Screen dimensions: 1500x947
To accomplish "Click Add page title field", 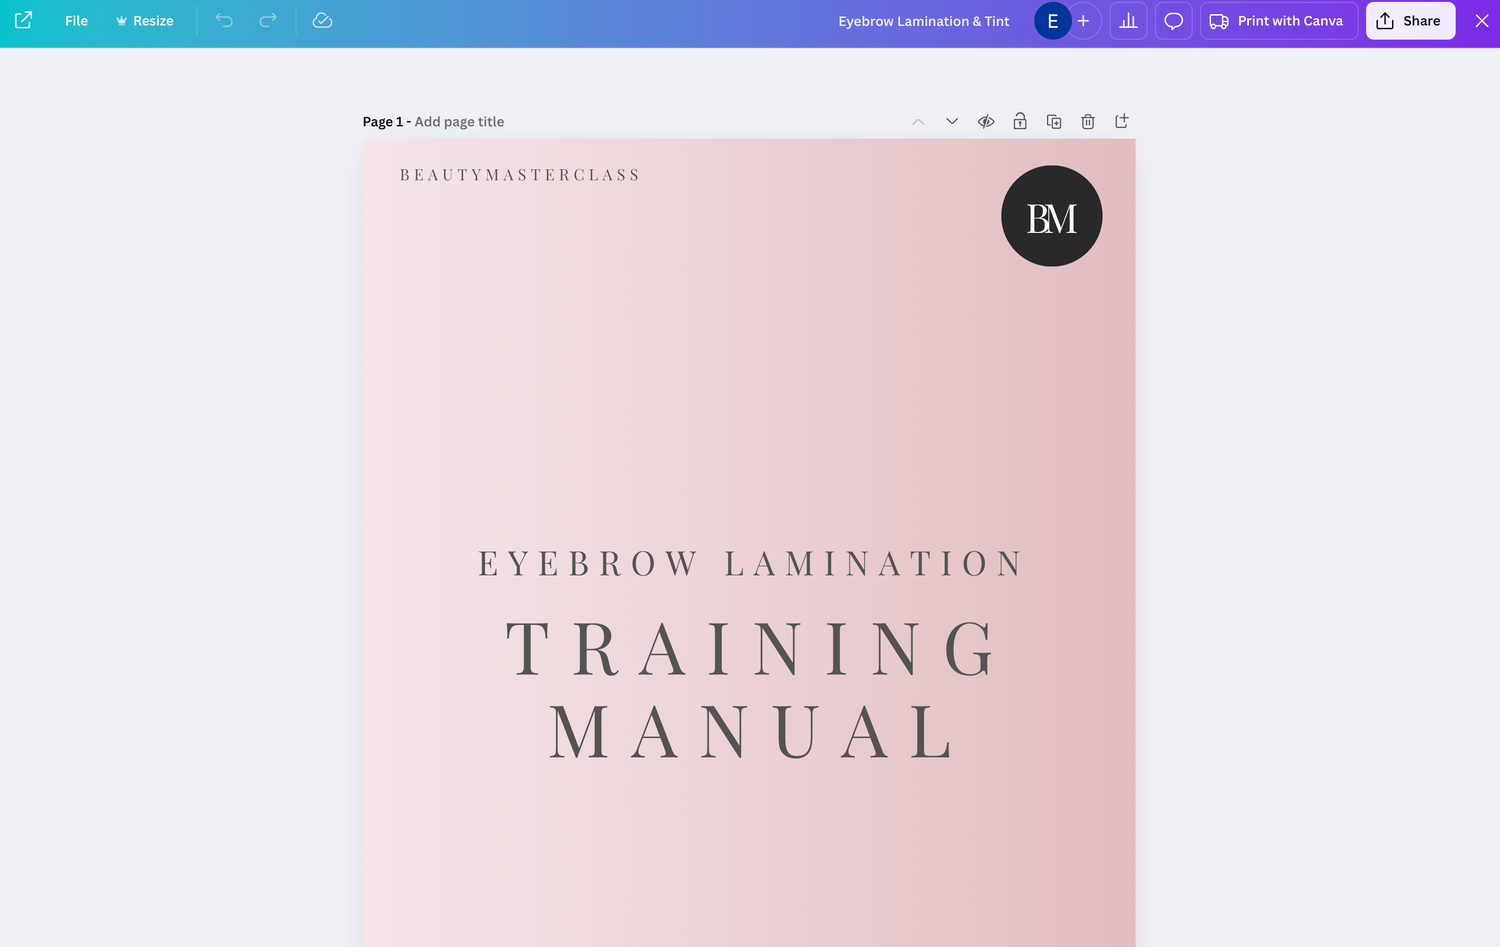I will tap(459, 122).
